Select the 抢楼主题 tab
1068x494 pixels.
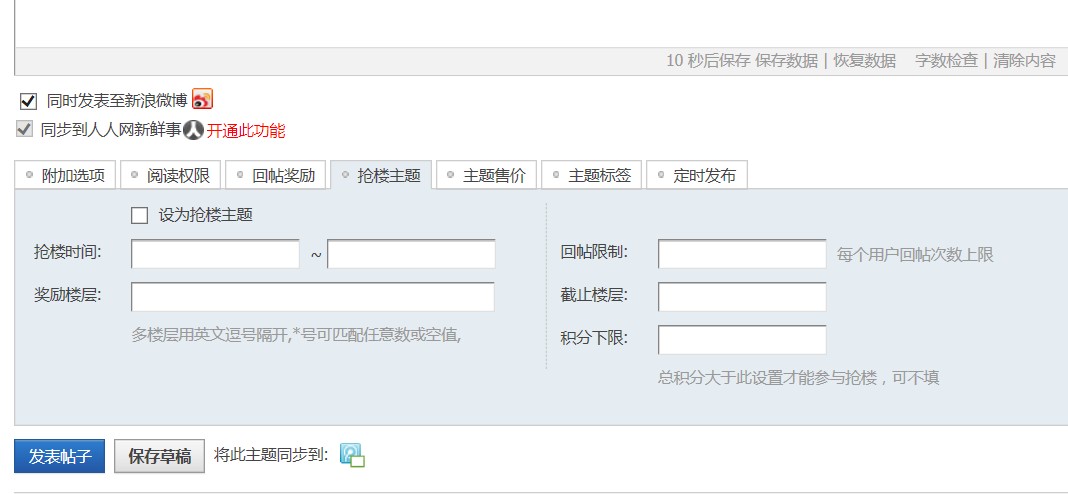pos(381,175)
